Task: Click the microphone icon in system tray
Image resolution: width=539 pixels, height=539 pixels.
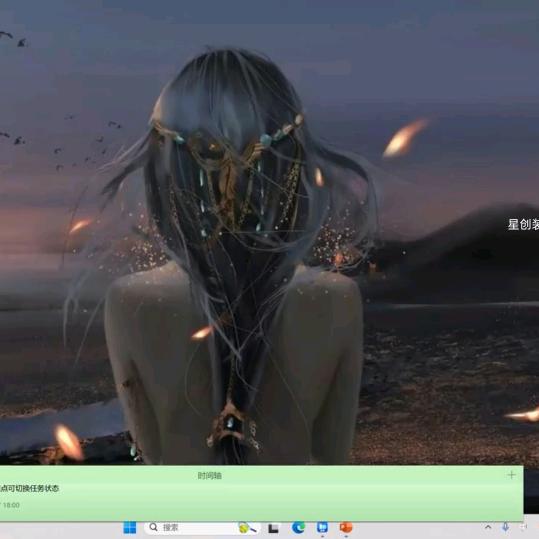Action: (506, 527)
